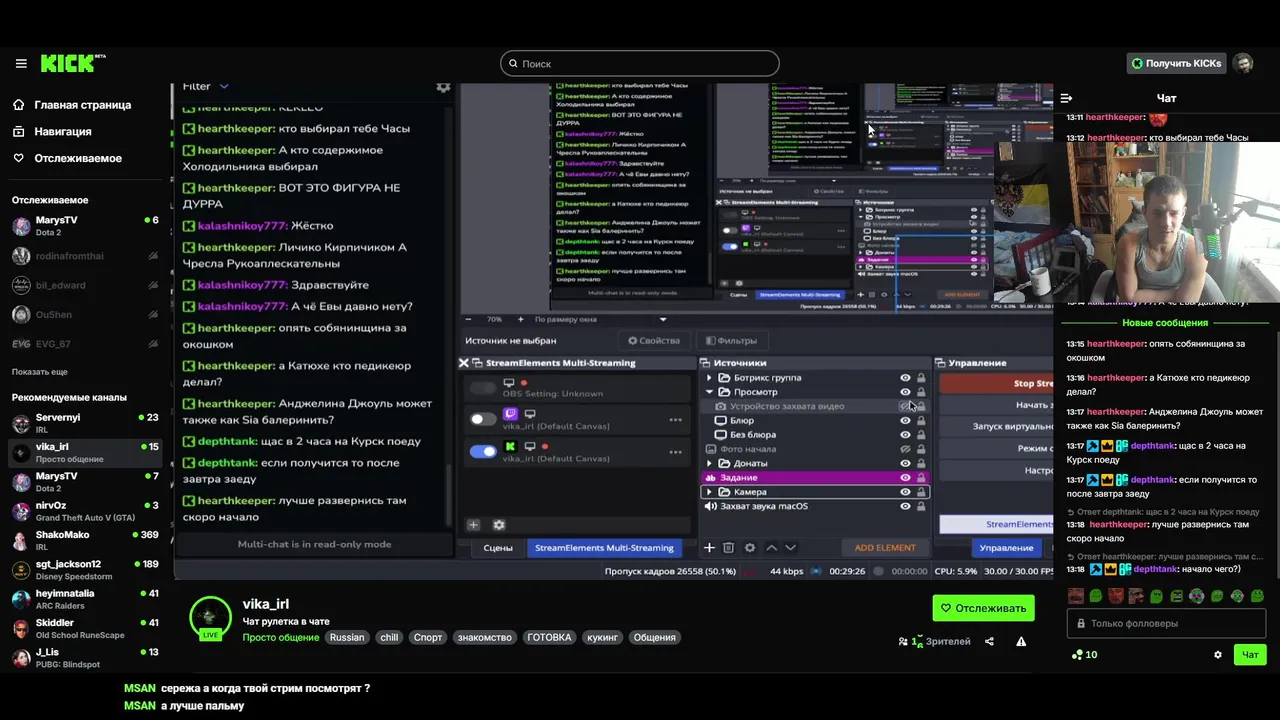Open the По размеру окна scaling dropdown
This screenshot has height=720, width=1280.
point(600,319)
